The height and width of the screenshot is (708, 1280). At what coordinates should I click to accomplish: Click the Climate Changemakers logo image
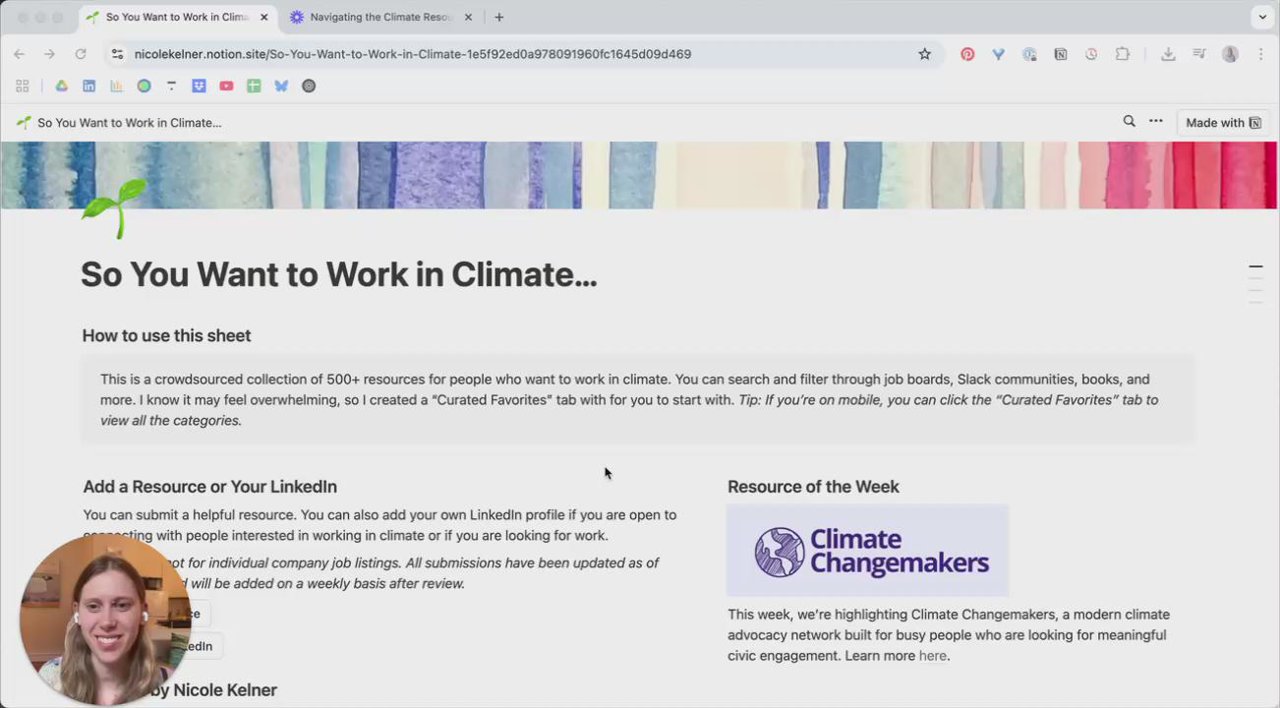868,551
